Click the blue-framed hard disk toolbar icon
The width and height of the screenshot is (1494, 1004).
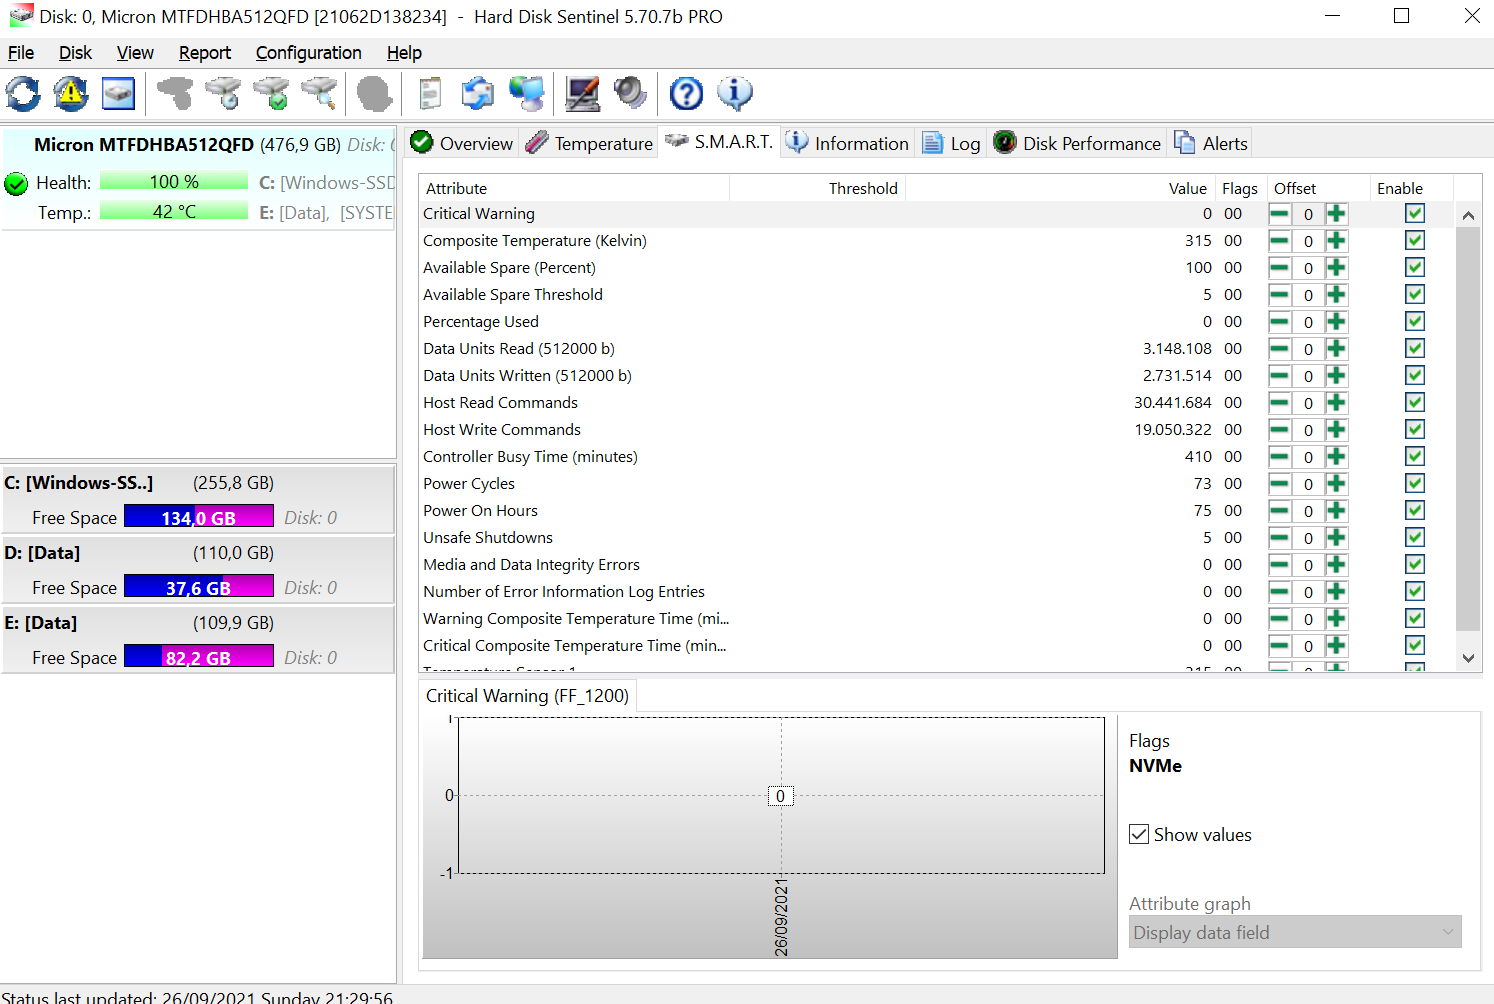point(118,94)
